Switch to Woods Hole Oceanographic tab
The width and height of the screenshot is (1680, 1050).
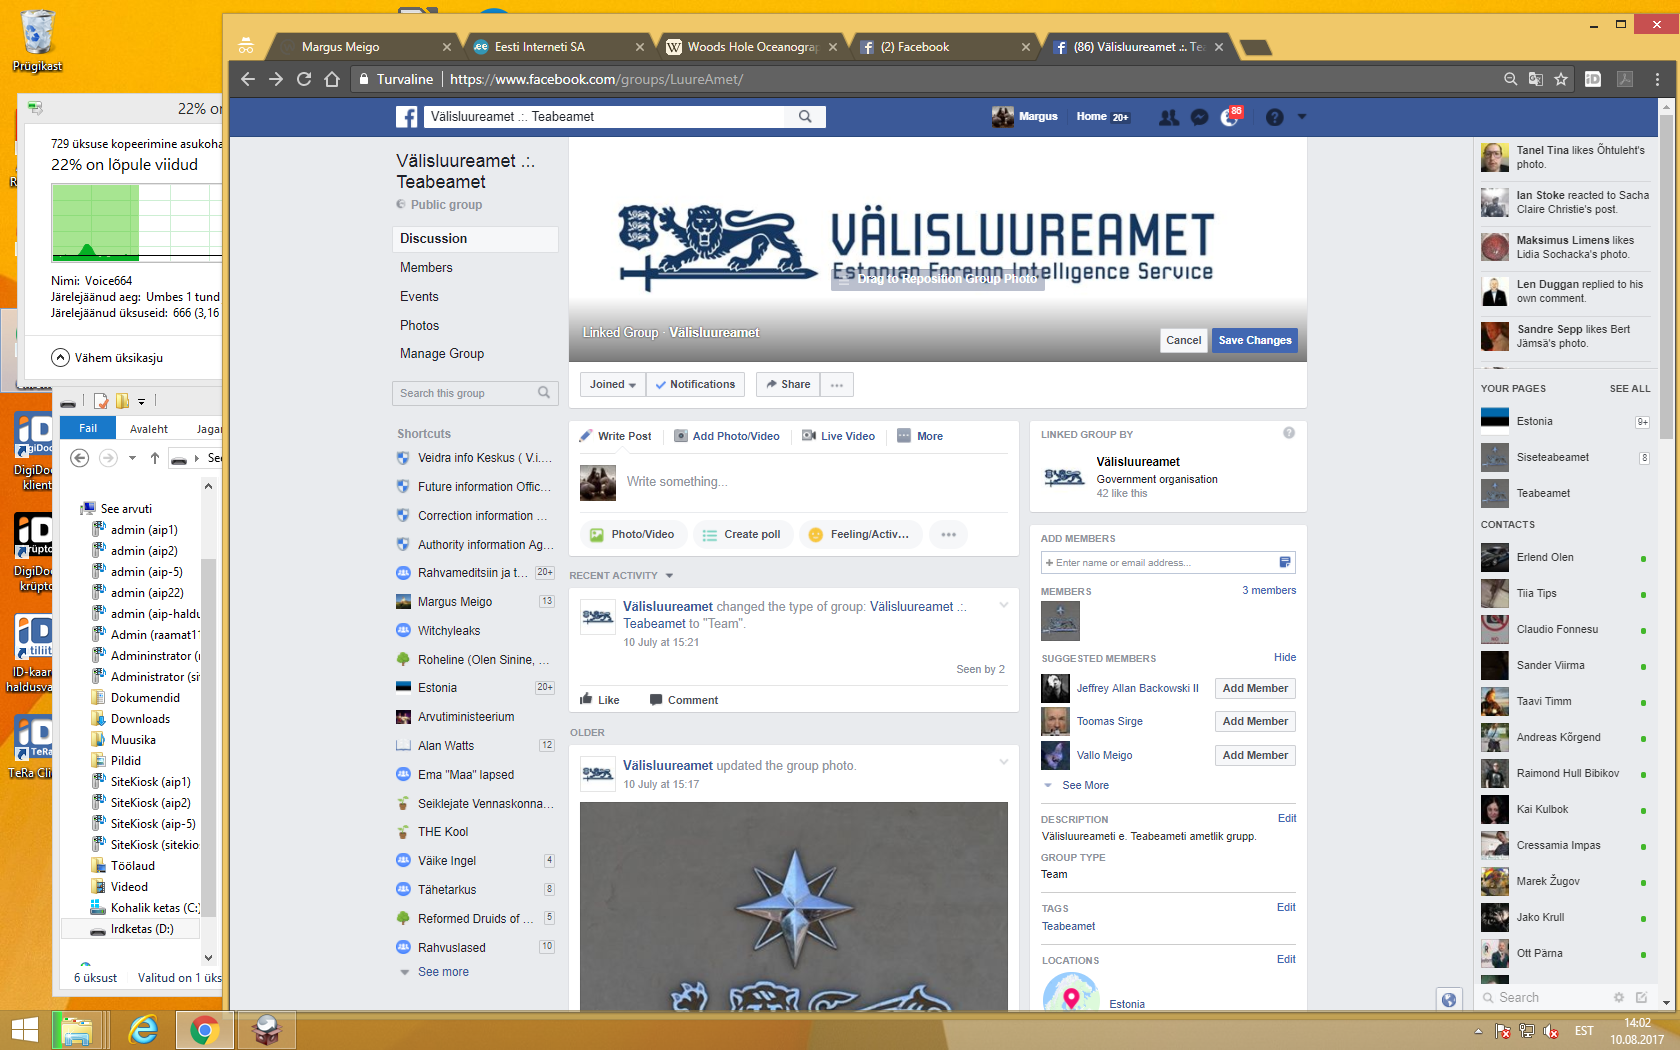(749, 47)
